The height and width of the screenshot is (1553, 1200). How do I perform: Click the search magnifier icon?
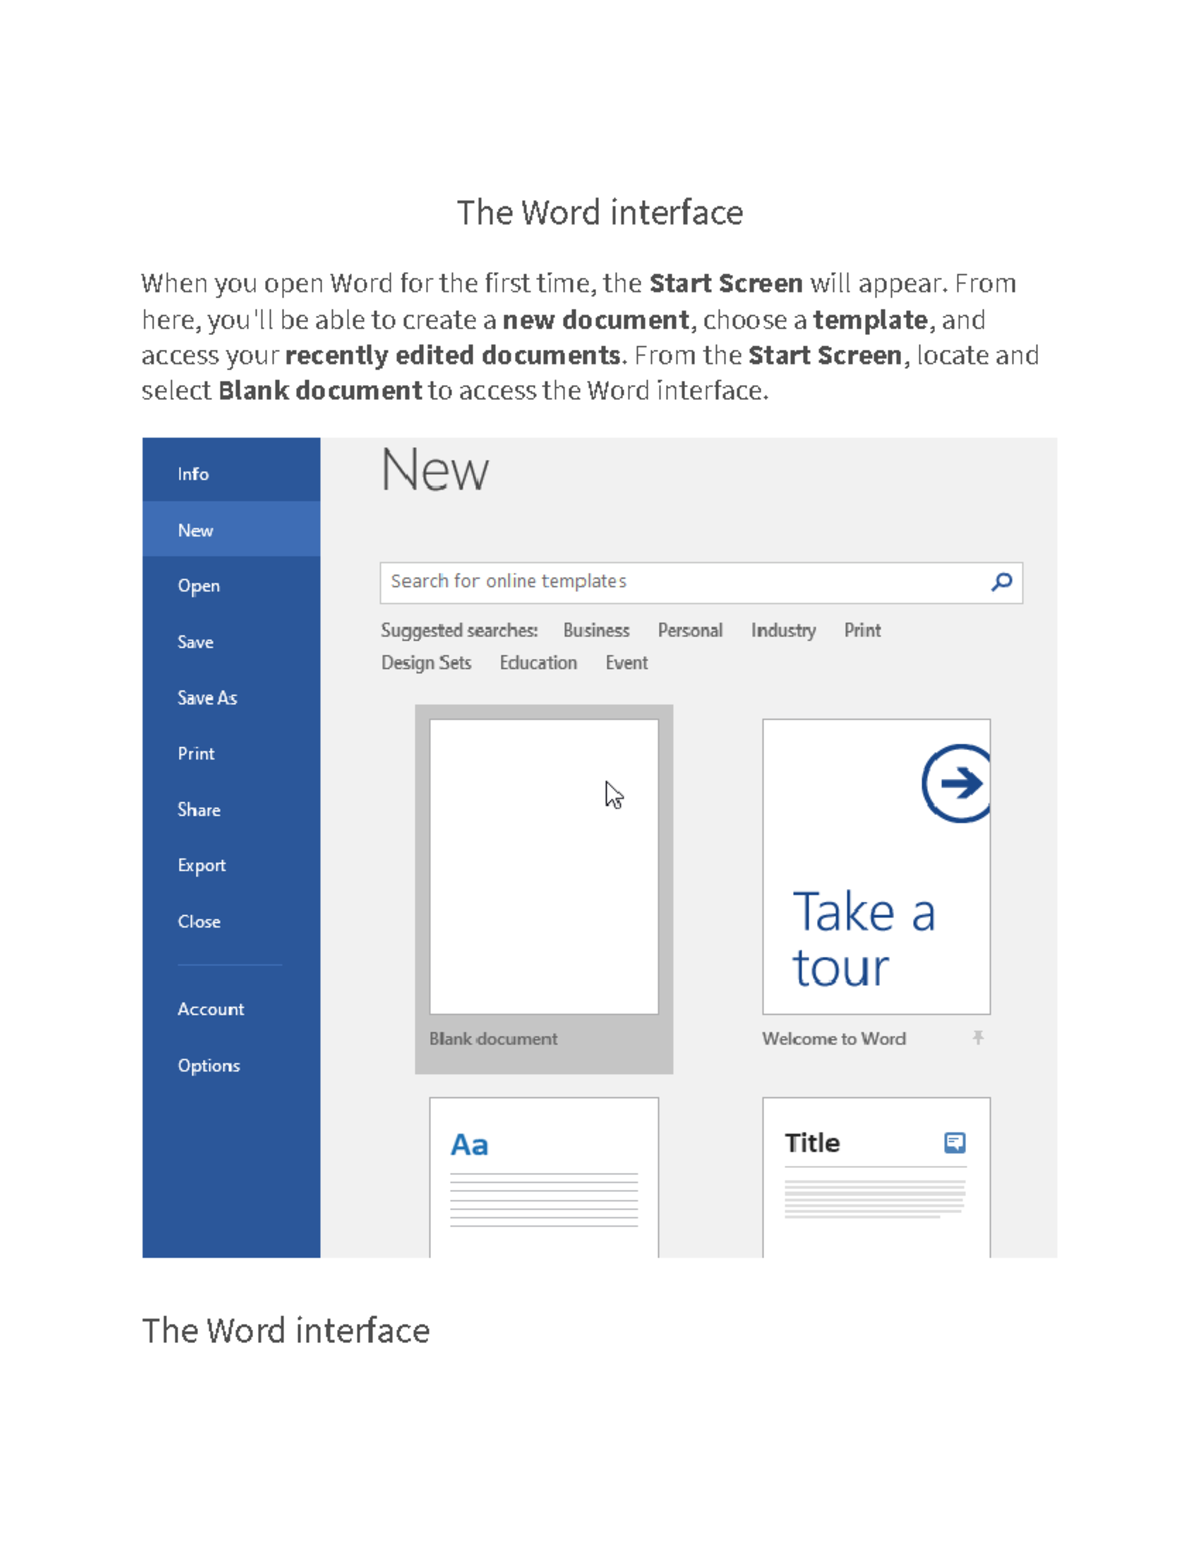pyautogui.click(x=1001, y=582)
